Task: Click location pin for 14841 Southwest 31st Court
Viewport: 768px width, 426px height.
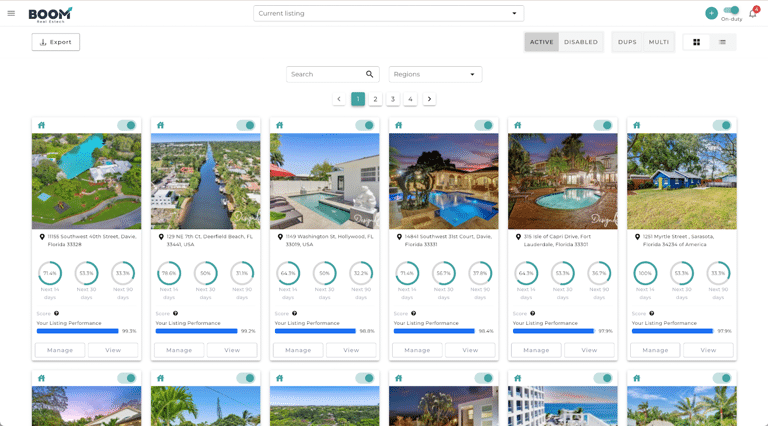Action: pos(399,237)
